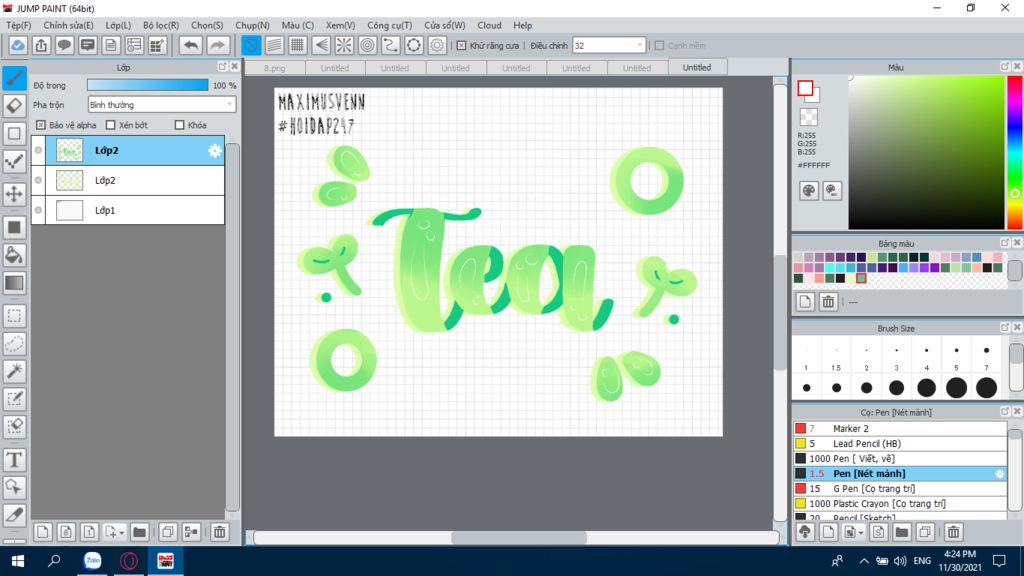
Task: Click the Undo arrow in toolbar
Action: point(191,45)
